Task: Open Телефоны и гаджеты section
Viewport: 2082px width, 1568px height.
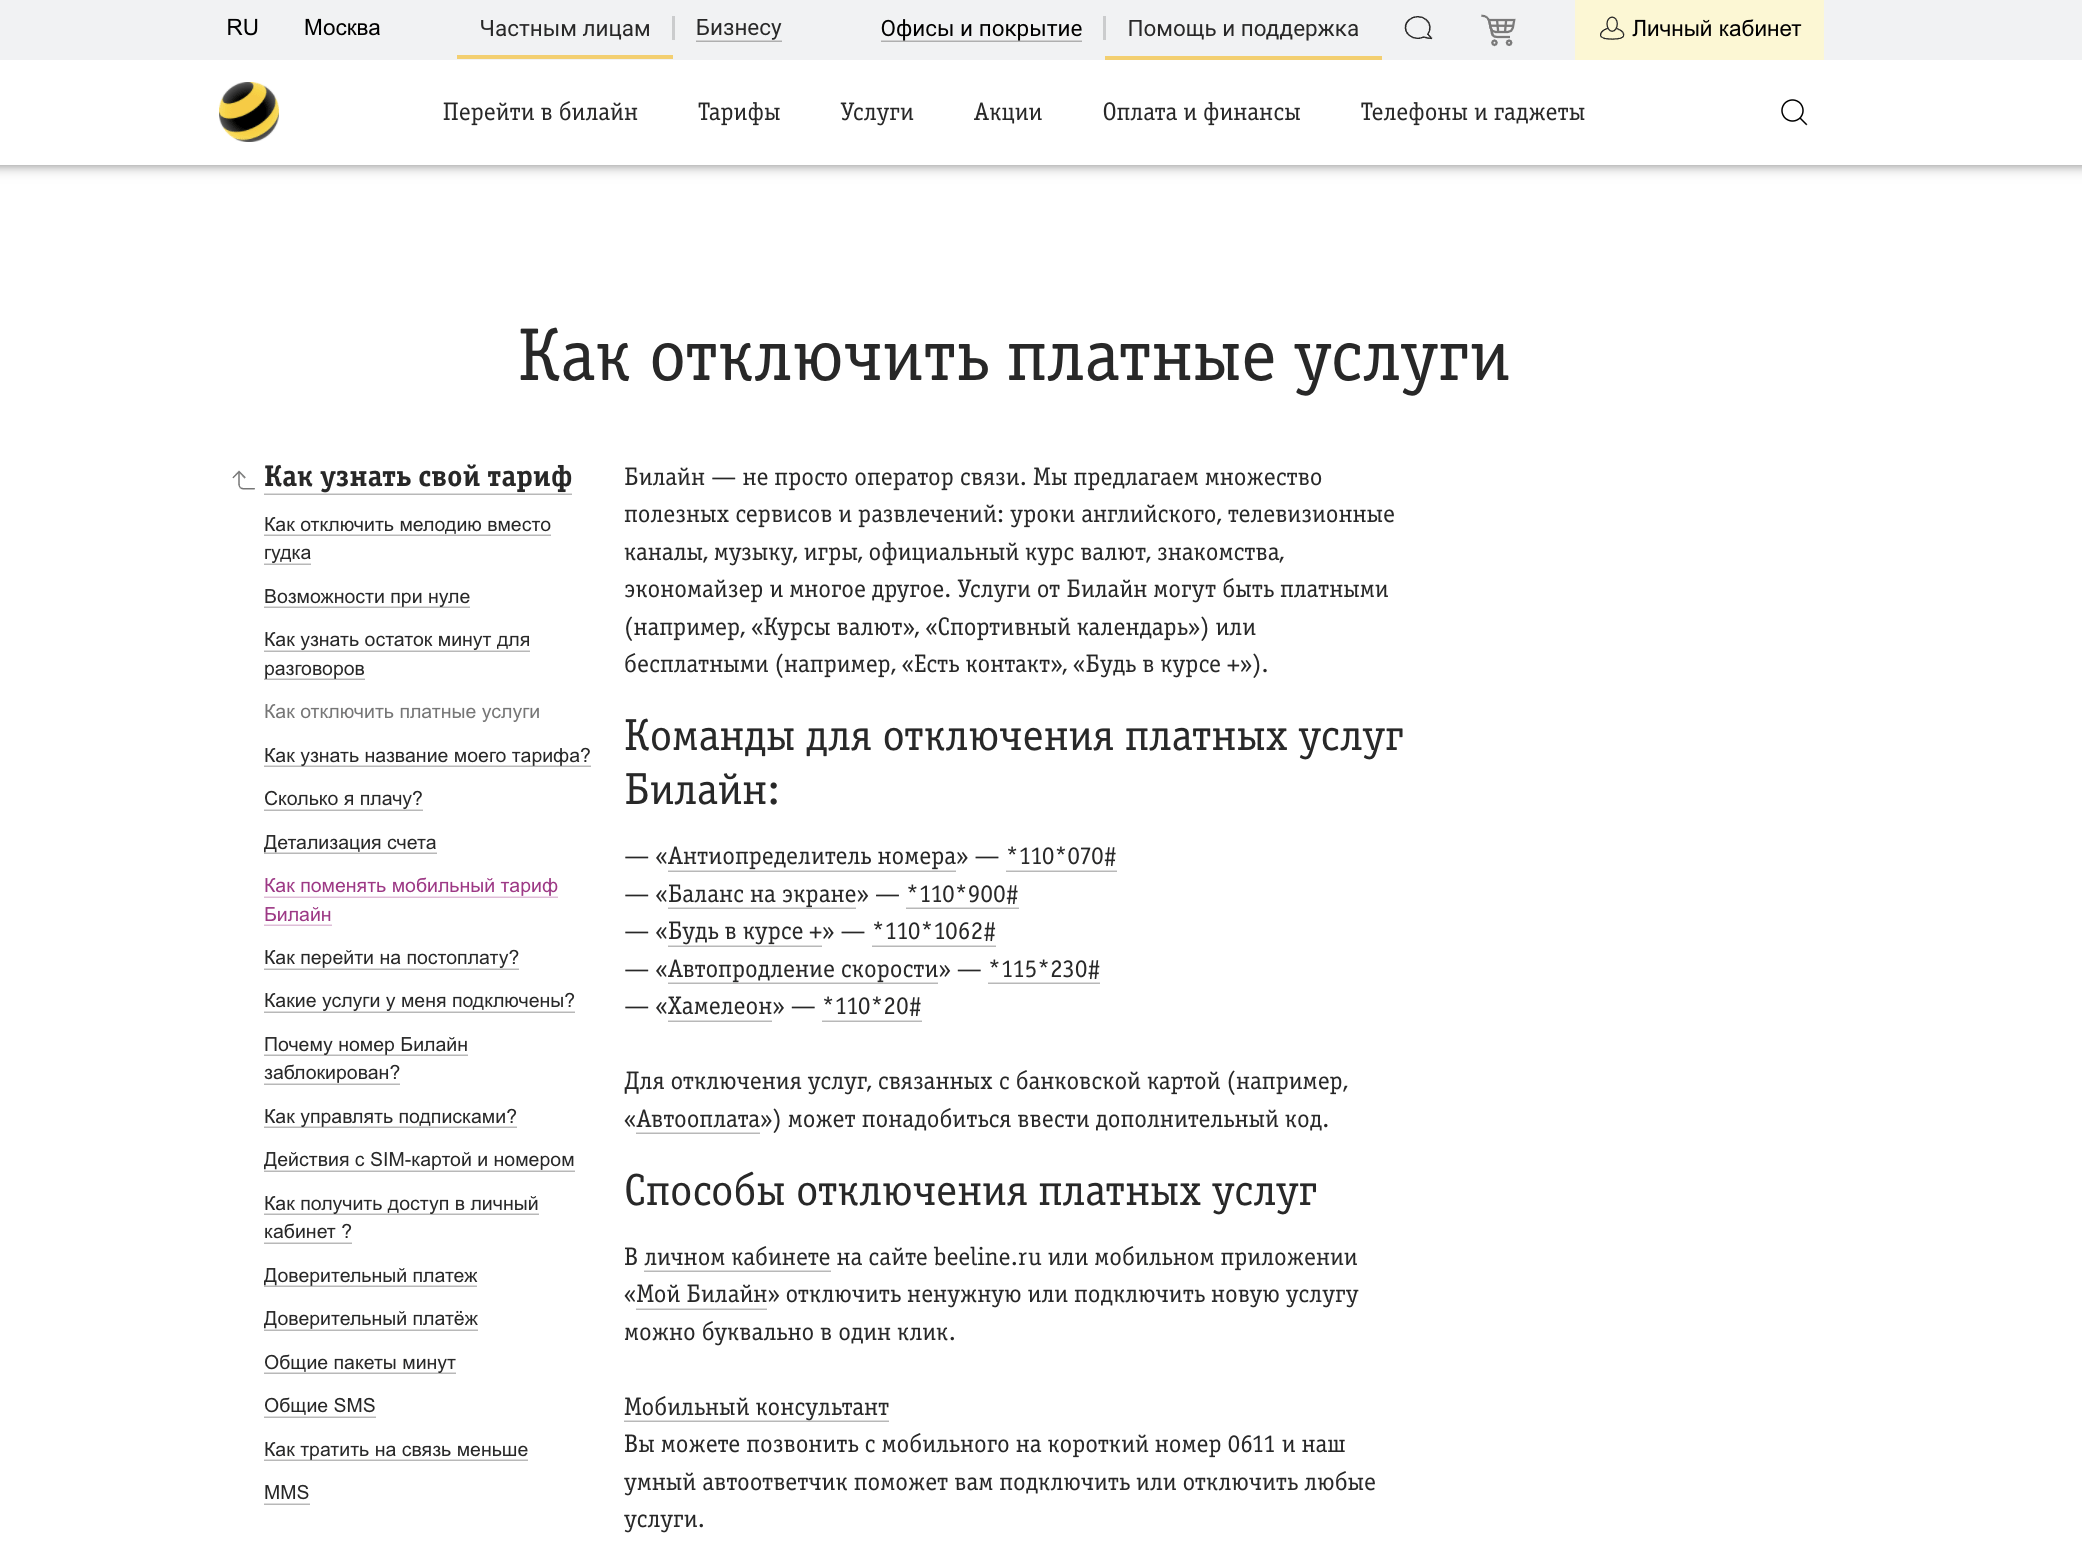Action: (1470, 112)
